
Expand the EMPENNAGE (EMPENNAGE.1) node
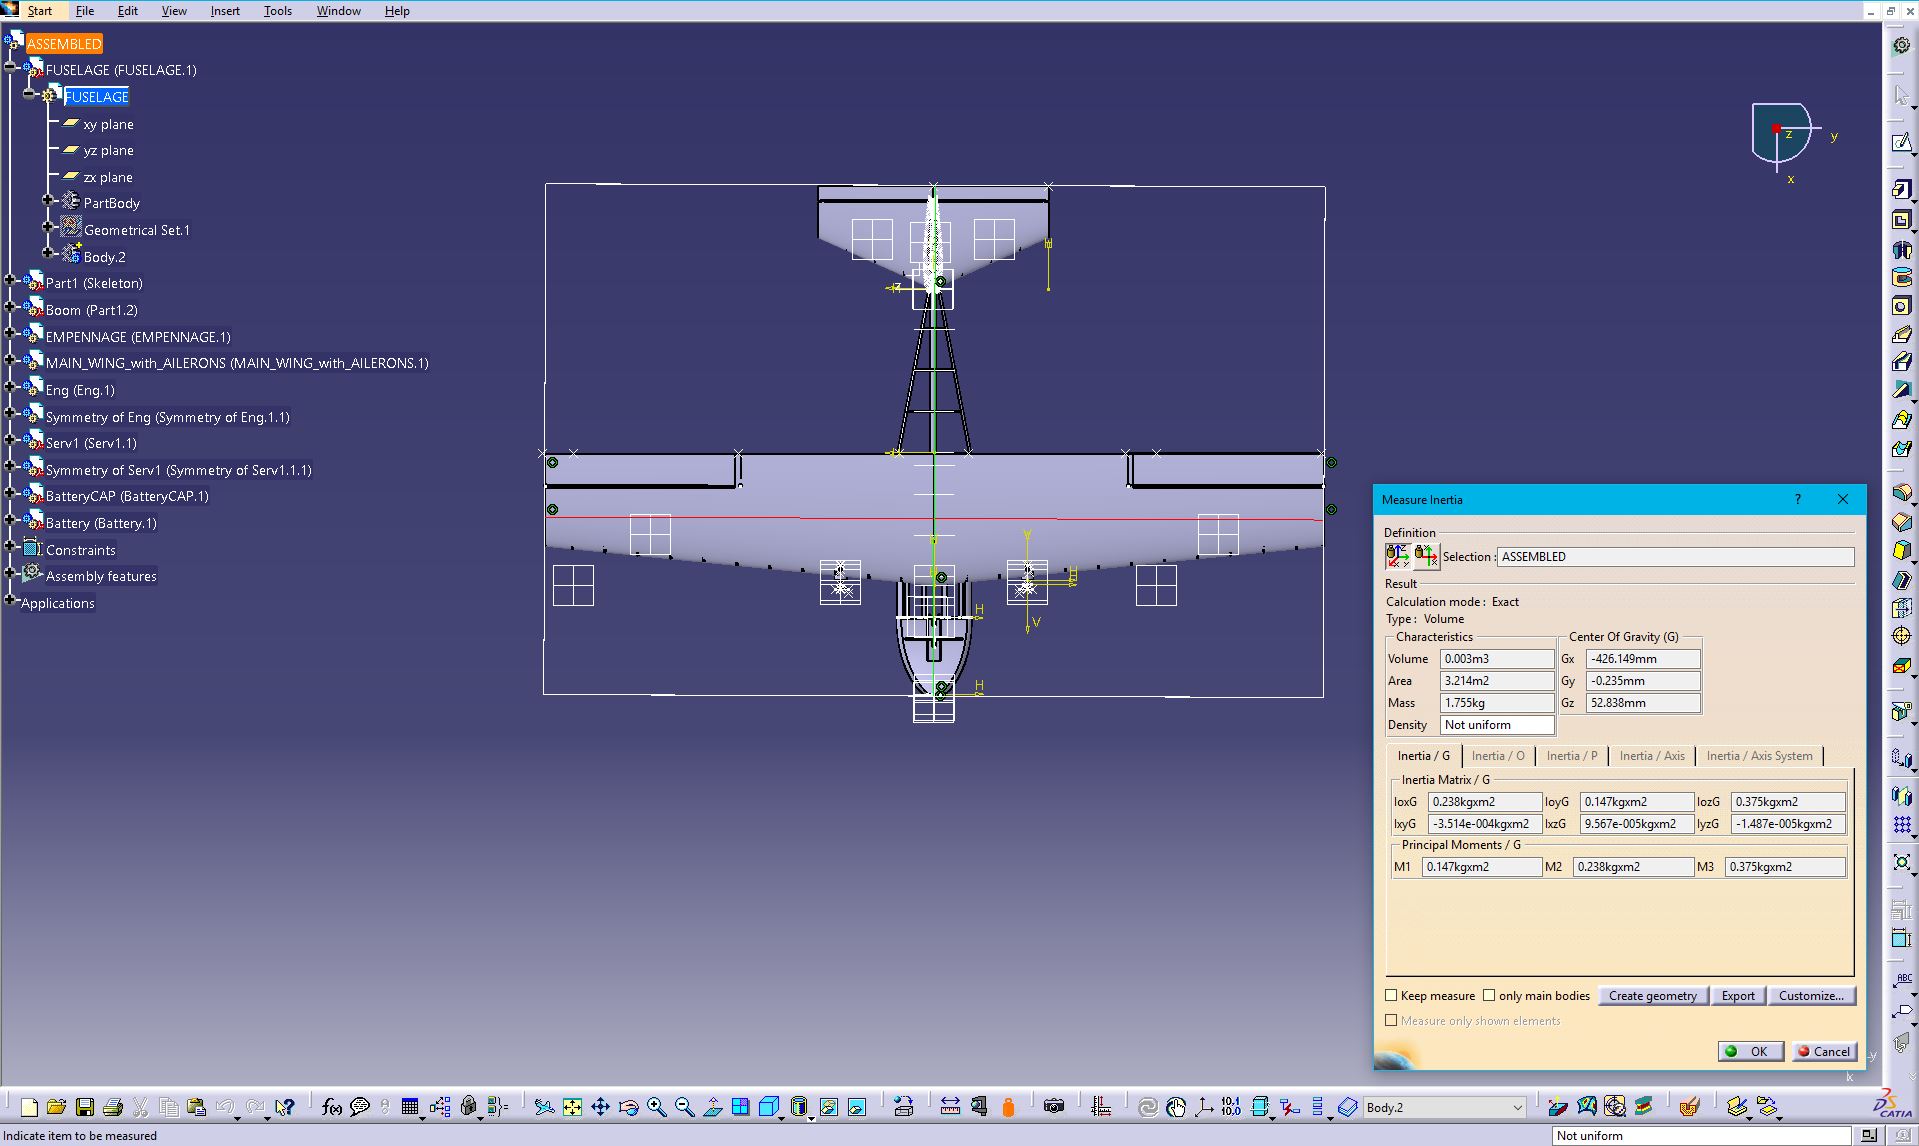click(11, 334)
